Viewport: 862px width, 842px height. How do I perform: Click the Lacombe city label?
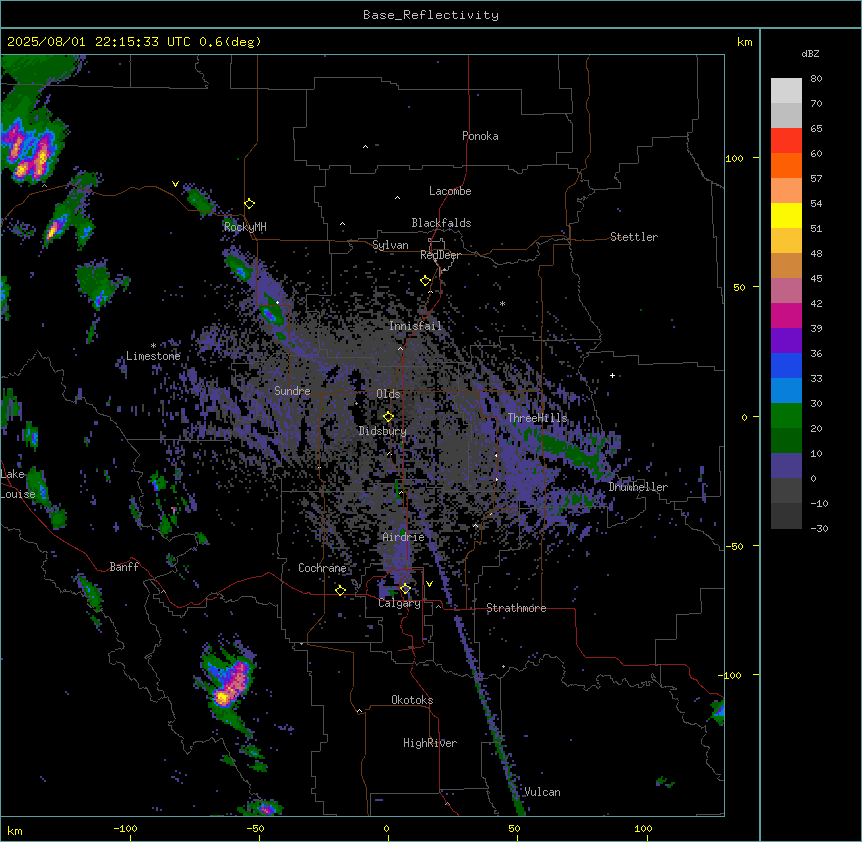coord(450,191)
